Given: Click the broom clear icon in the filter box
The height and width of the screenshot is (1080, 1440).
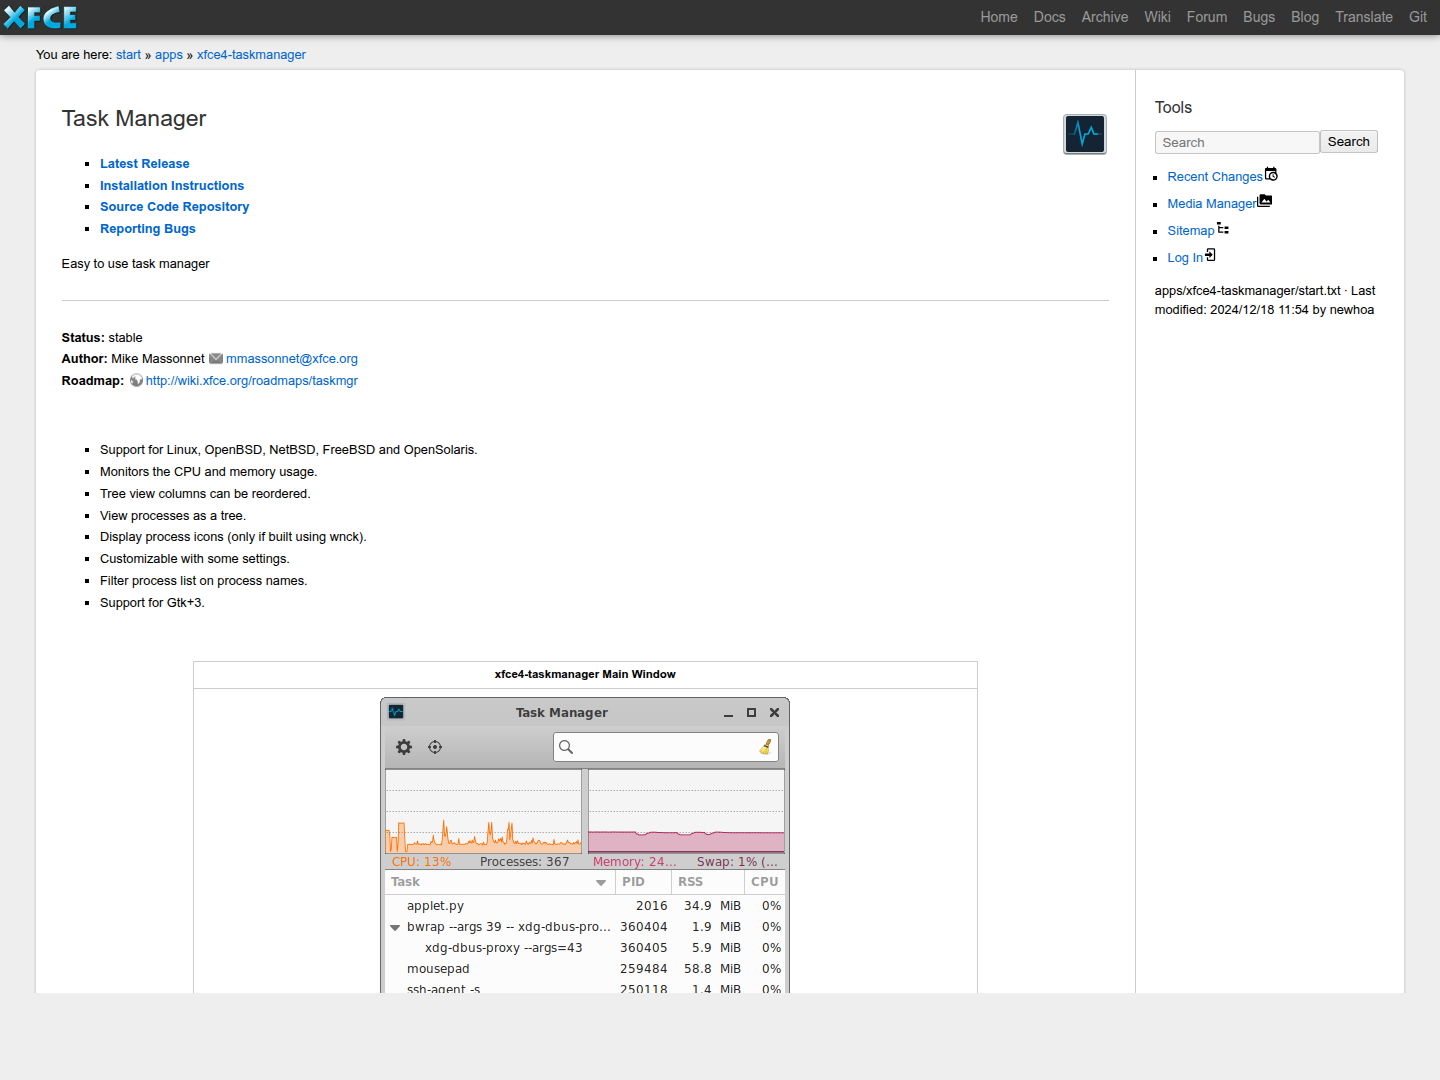Looking at the screenshot, I should point(766,747).
